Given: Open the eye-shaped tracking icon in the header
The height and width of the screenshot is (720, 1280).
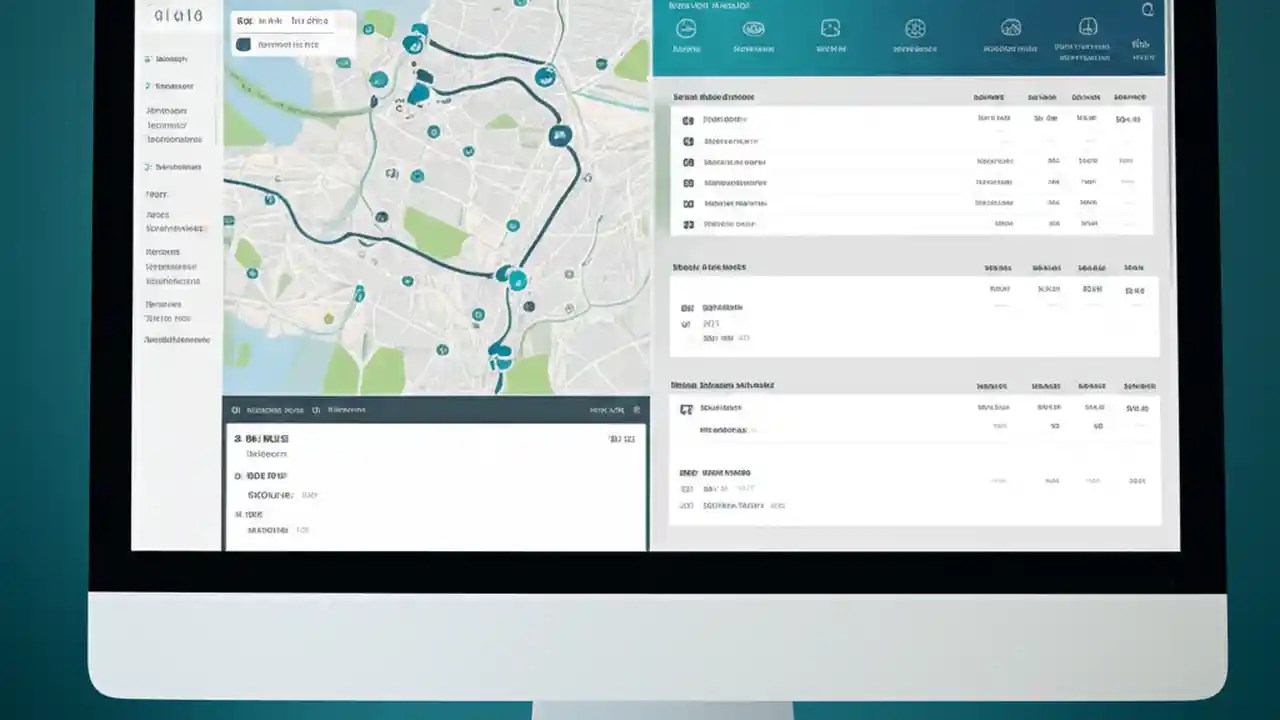Looking at the screenshot, I should [754, 30].
